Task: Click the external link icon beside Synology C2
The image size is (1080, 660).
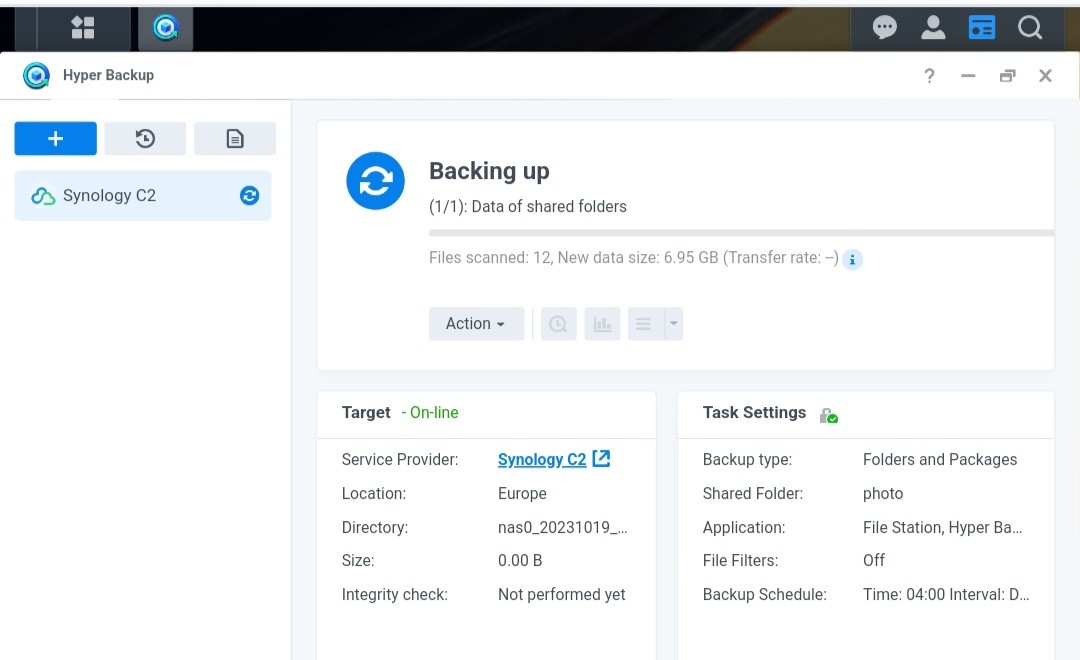Action: pos(601,458)
